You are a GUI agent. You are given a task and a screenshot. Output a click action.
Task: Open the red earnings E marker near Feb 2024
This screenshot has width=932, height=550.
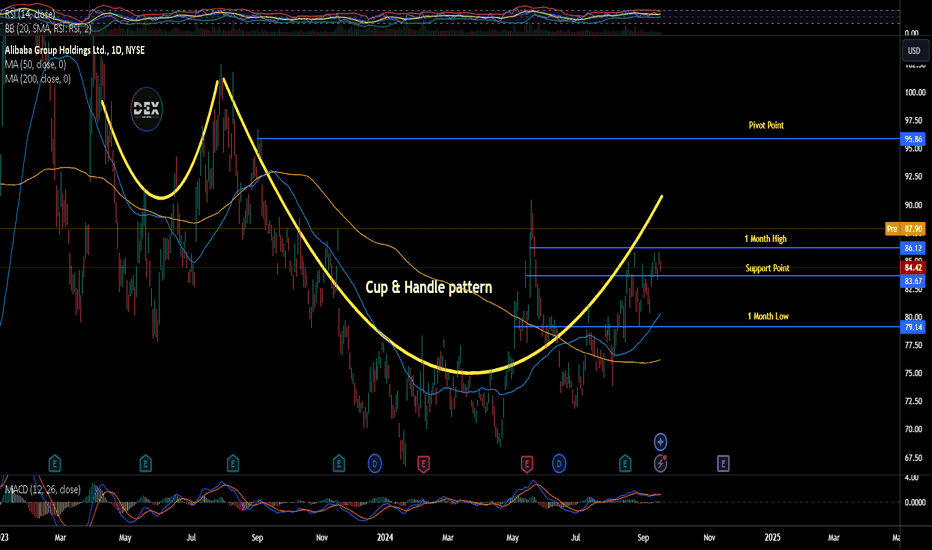click(423, 464)
